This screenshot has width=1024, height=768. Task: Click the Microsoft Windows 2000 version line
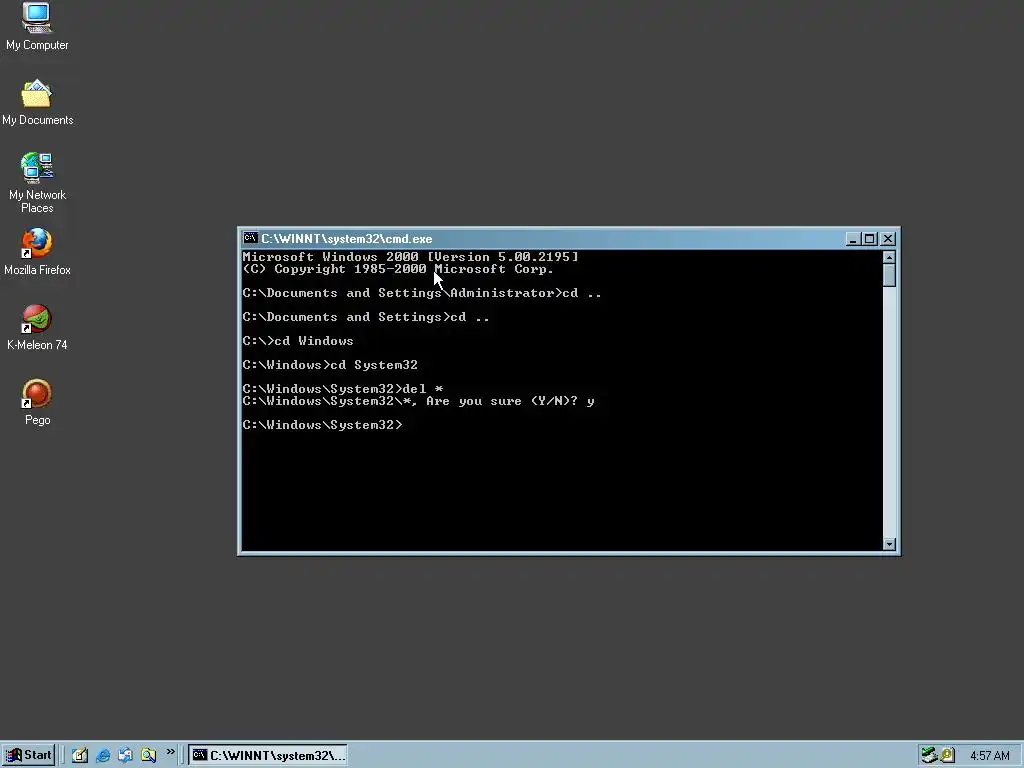tap(410, 257)
